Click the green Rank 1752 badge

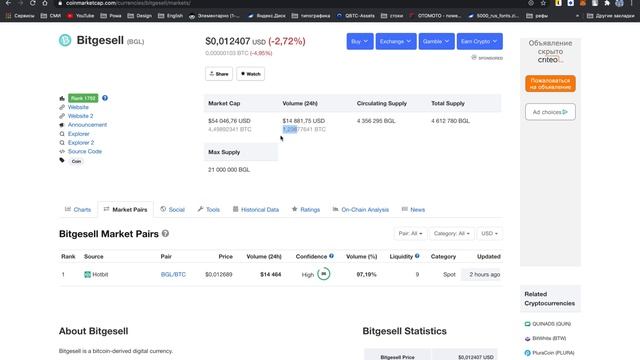(83, 98)
